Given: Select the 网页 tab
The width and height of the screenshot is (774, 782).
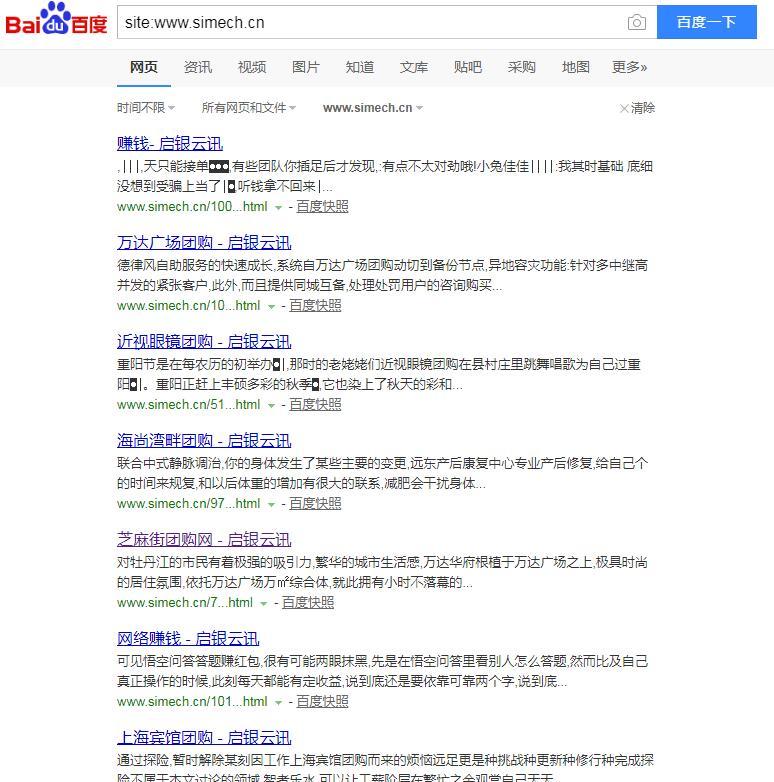Looking at the screenshot, I should click(144, 67).
